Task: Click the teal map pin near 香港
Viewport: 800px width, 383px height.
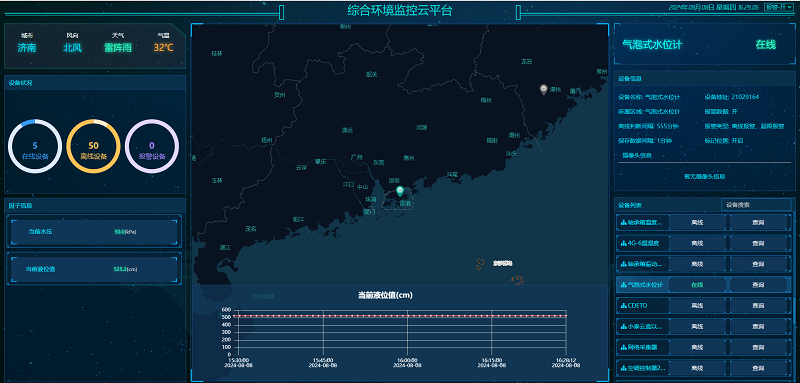Action: pos(399,191)
